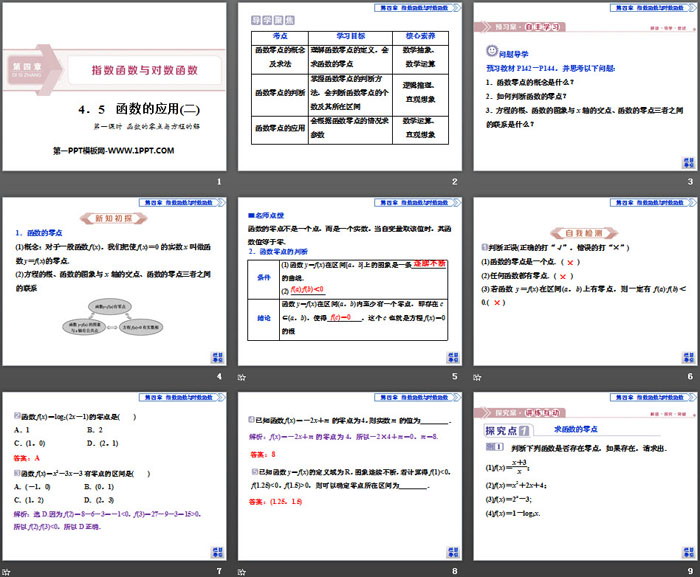Screen dimensions: 700x577
Task: Select slide 2 with the 考点 table
Action: click(350, 87)
